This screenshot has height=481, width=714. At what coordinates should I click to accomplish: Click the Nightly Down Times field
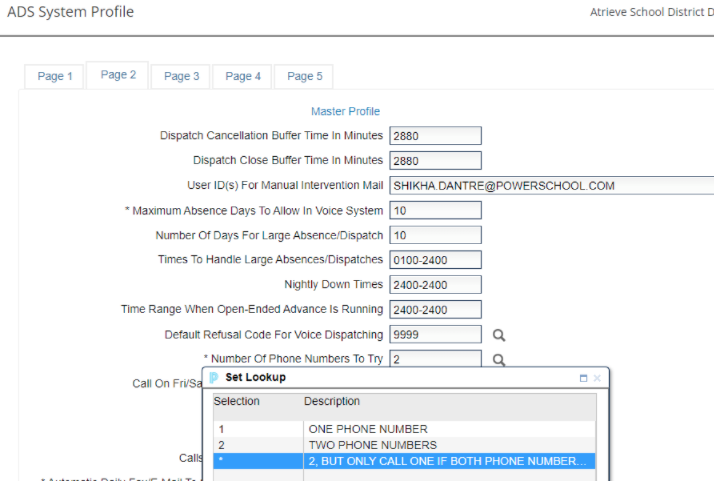(435, 285)
